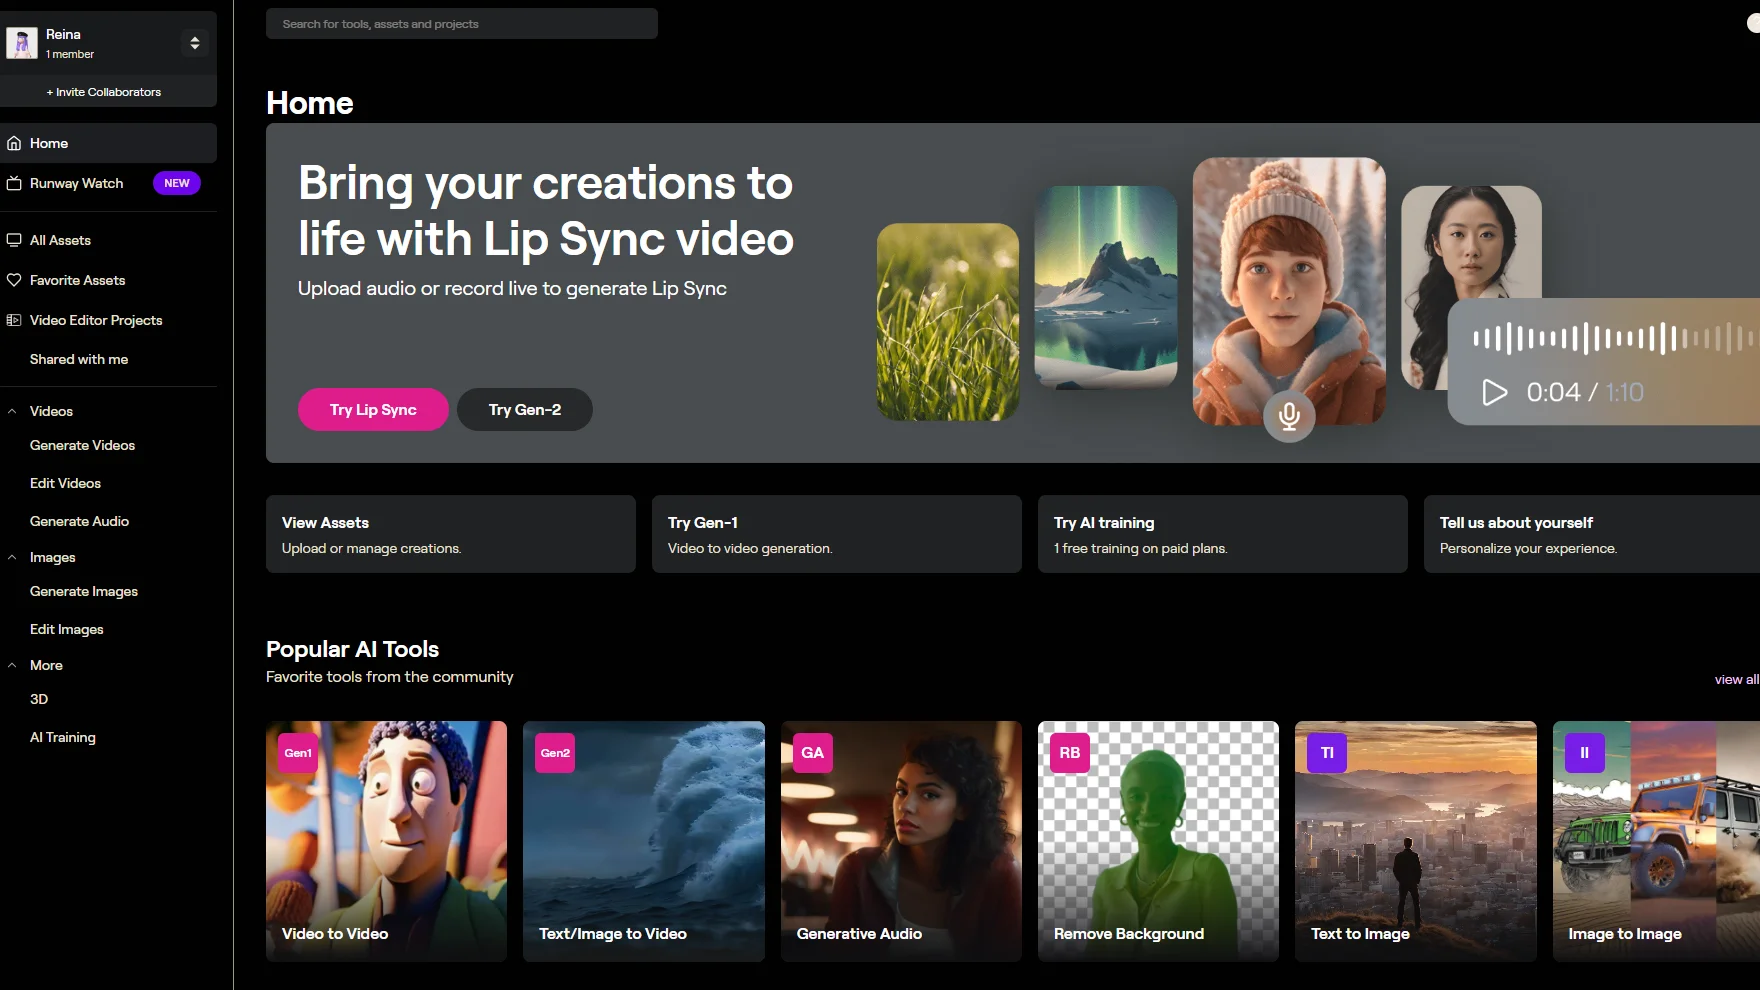Viewport: 1760px width, 990px height.
Task: Click the RB badge on Remove Background
Action: coord(1070,753)
